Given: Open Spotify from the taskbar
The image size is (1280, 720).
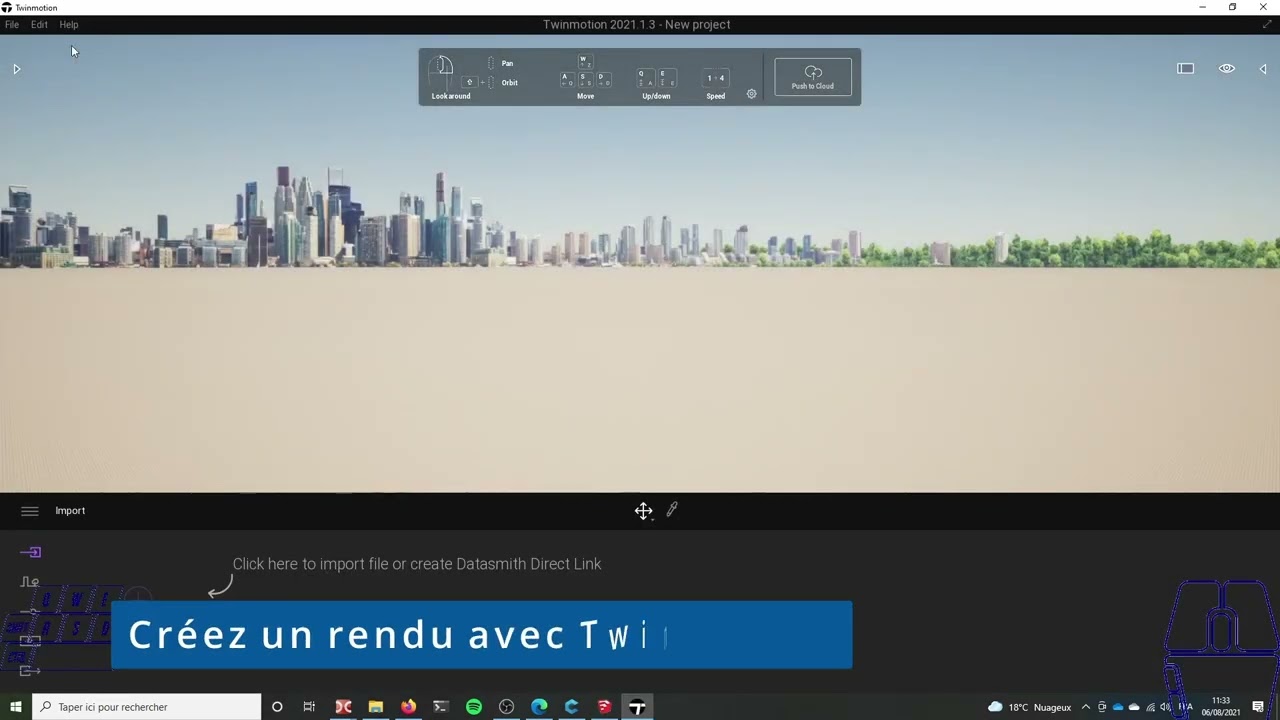Looking at the screenshot, I should click(x=474, y=707).
